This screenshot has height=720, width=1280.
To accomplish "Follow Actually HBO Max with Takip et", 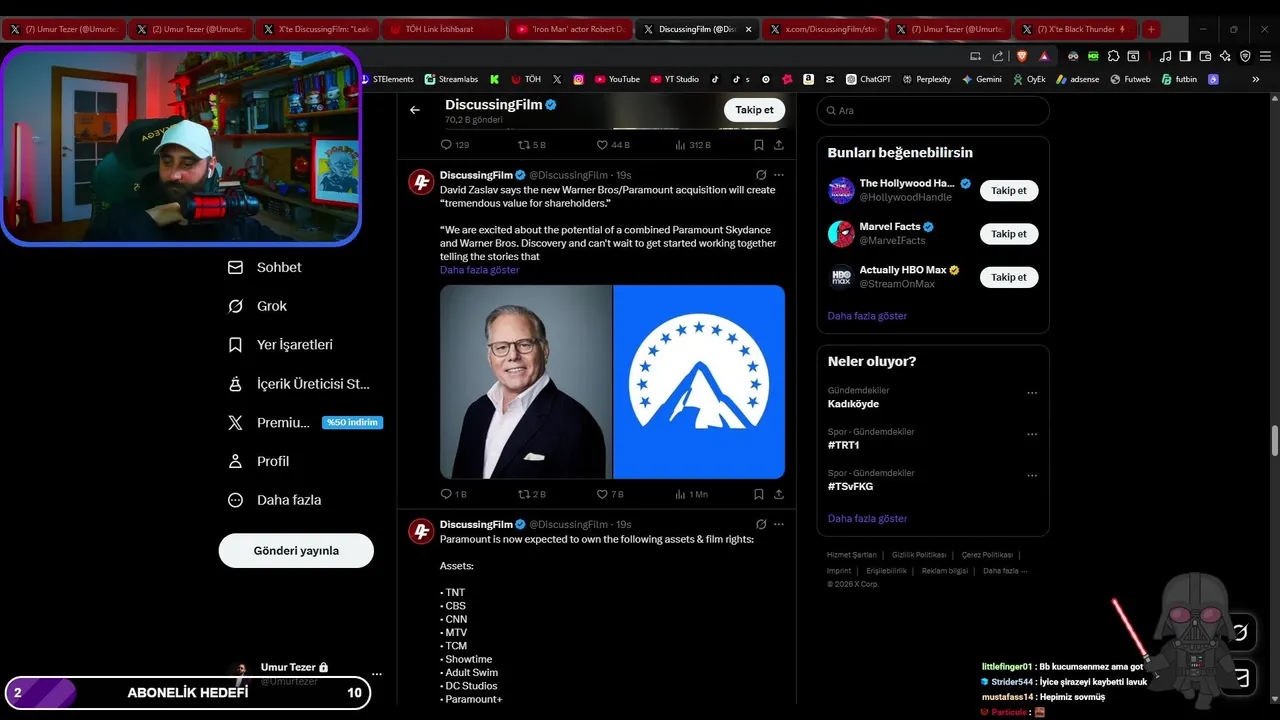I will [x=1009, y=277].
